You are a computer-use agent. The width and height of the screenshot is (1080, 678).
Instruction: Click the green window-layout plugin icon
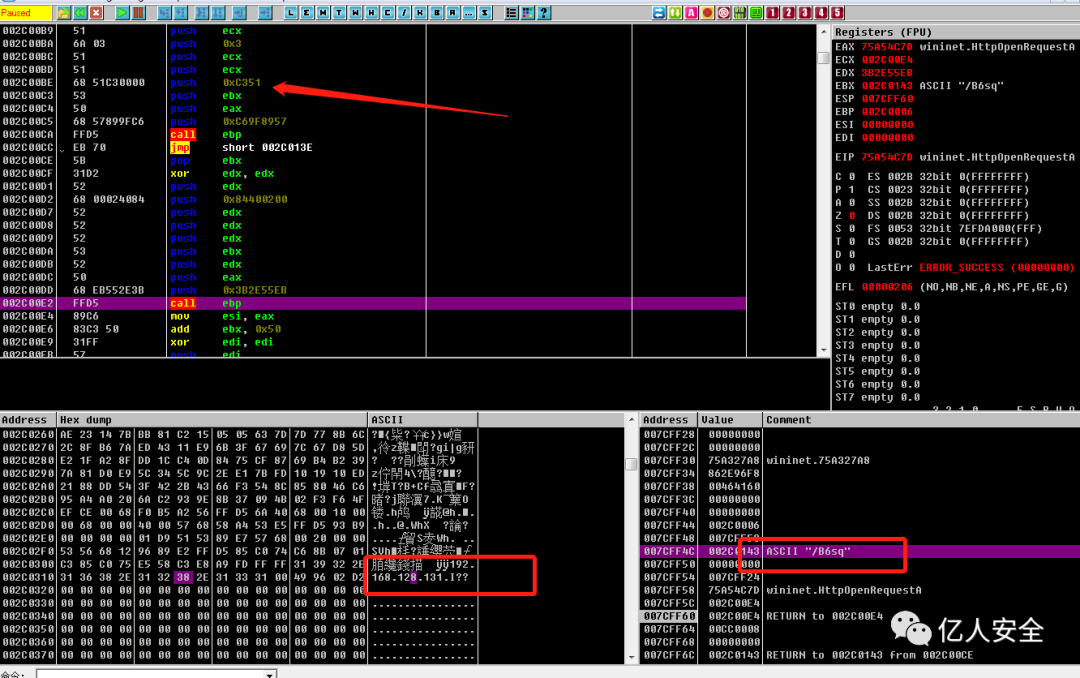coord(756,12)
